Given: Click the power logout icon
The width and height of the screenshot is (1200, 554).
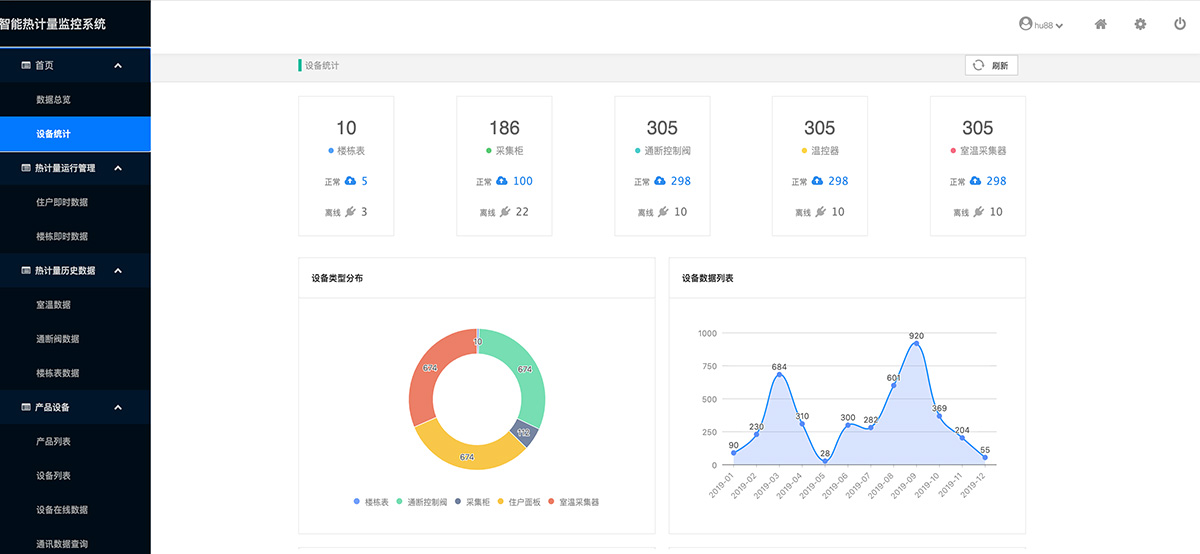Looking at the screenshot, I should [x=1180, y=24].
